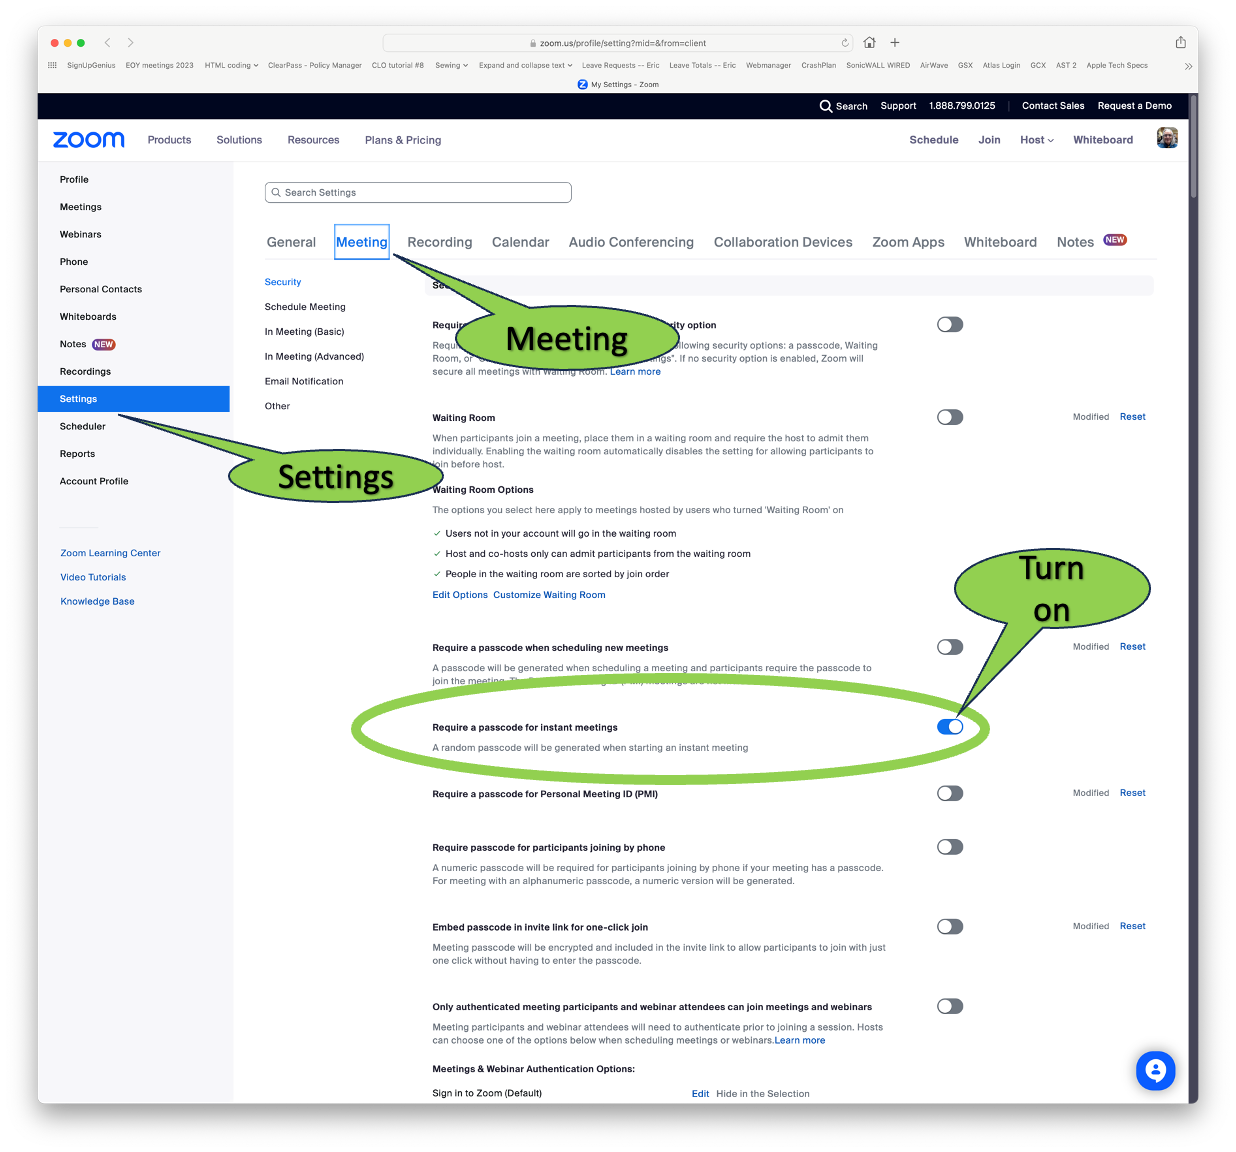Reload the page from the address bar

pyautogui.click(x=845, y=43)
